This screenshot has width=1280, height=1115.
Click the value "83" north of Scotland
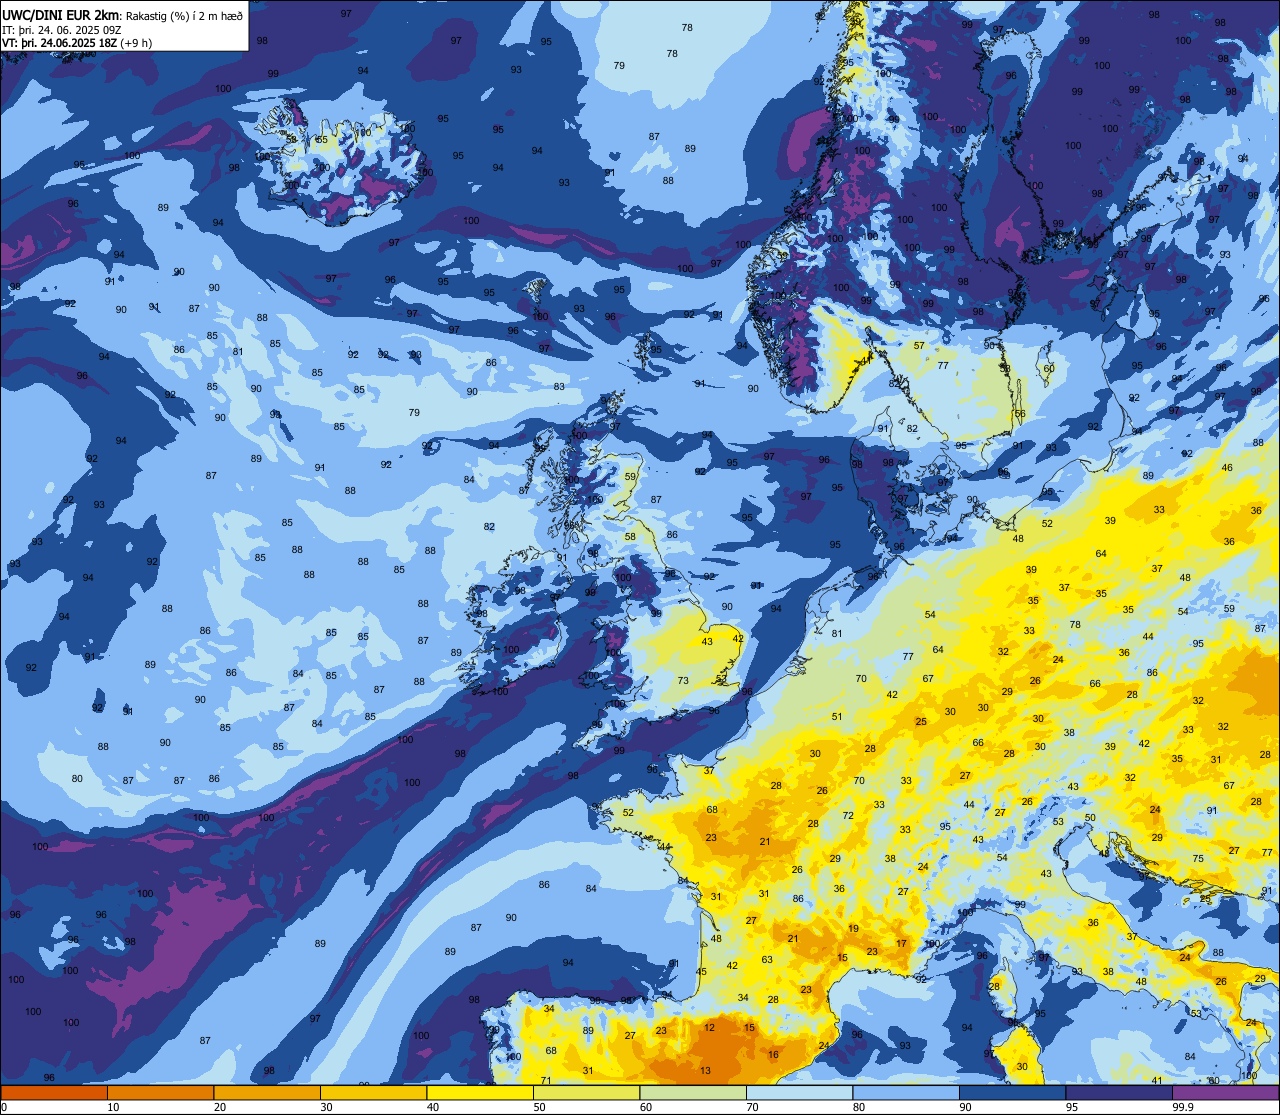(x=559, y=386)
